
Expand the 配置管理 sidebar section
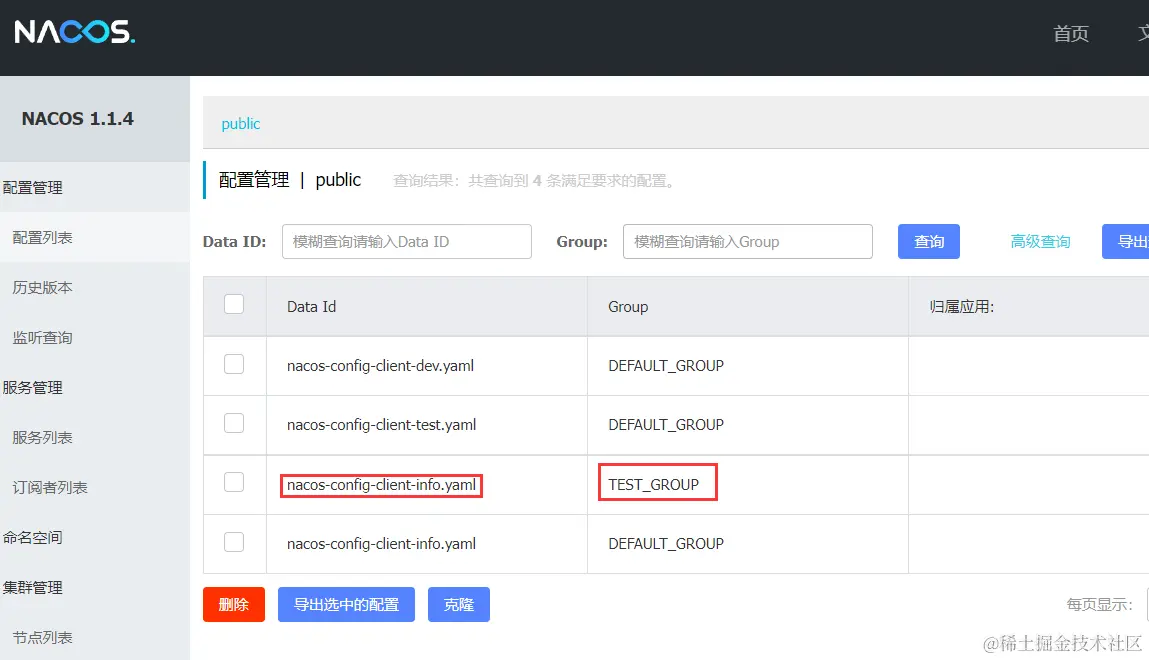[33, 188]
